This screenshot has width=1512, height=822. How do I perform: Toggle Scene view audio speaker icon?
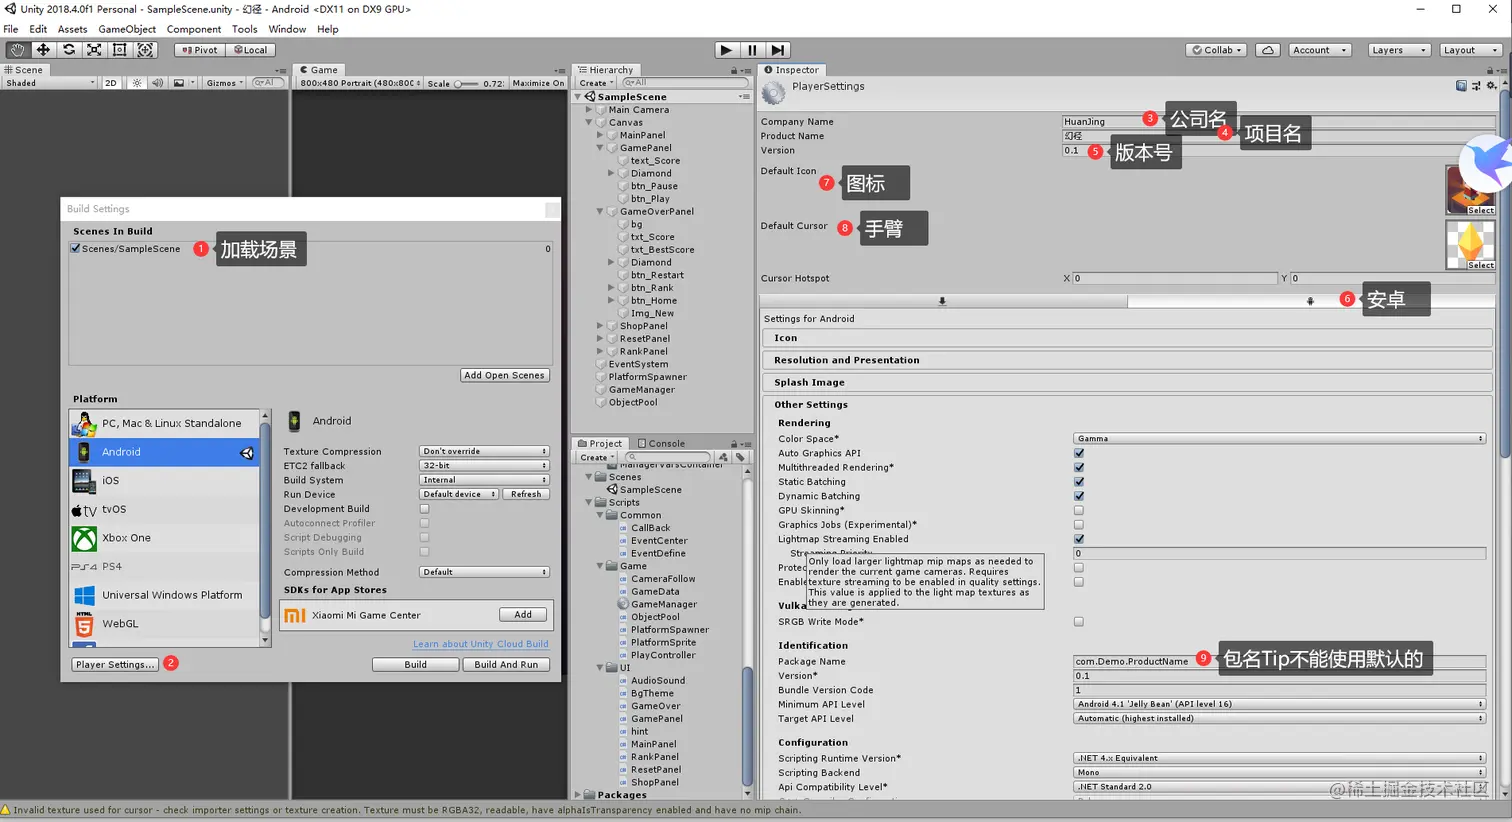[x=157, y=83]
